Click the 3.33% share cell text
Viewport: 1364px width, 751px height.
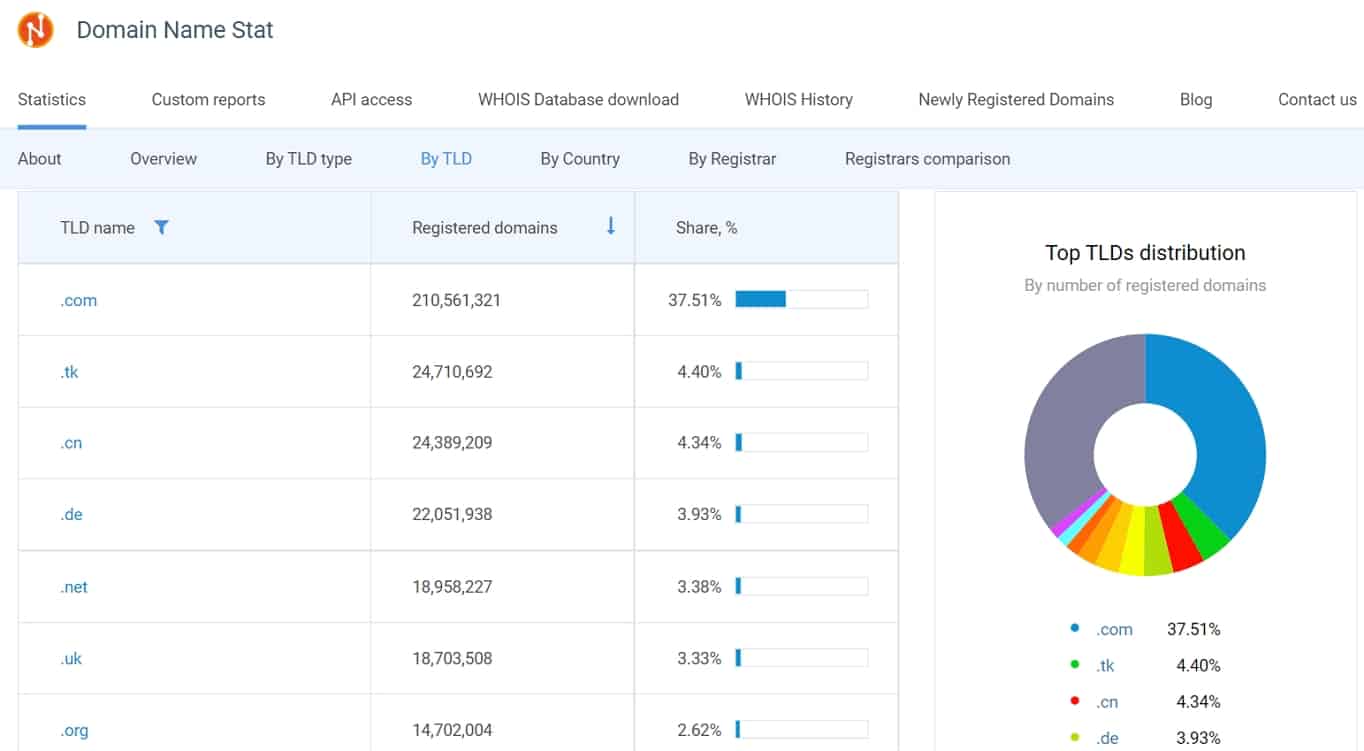pos(699,658)
